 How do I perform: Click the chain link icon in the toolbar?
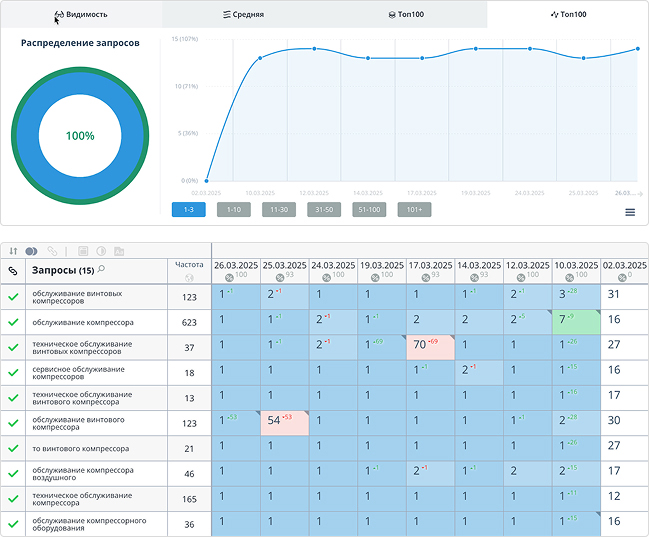(53, 250)
